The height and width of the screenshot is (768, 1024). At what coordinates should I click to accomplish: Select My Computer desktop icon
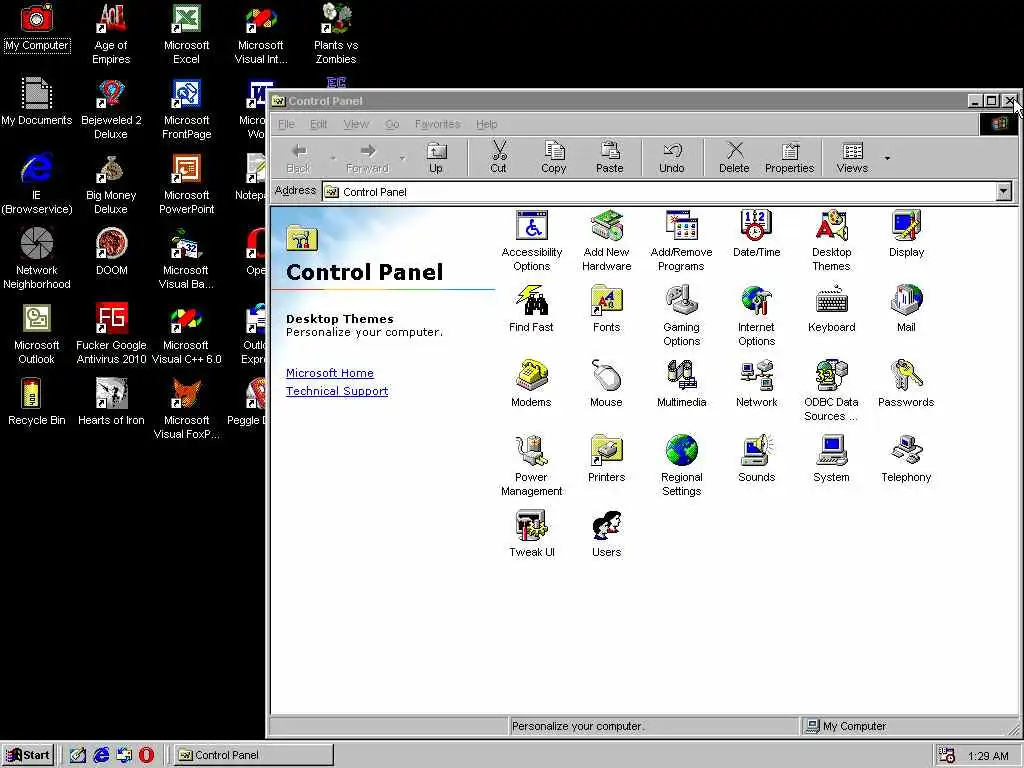click(37, 27)
